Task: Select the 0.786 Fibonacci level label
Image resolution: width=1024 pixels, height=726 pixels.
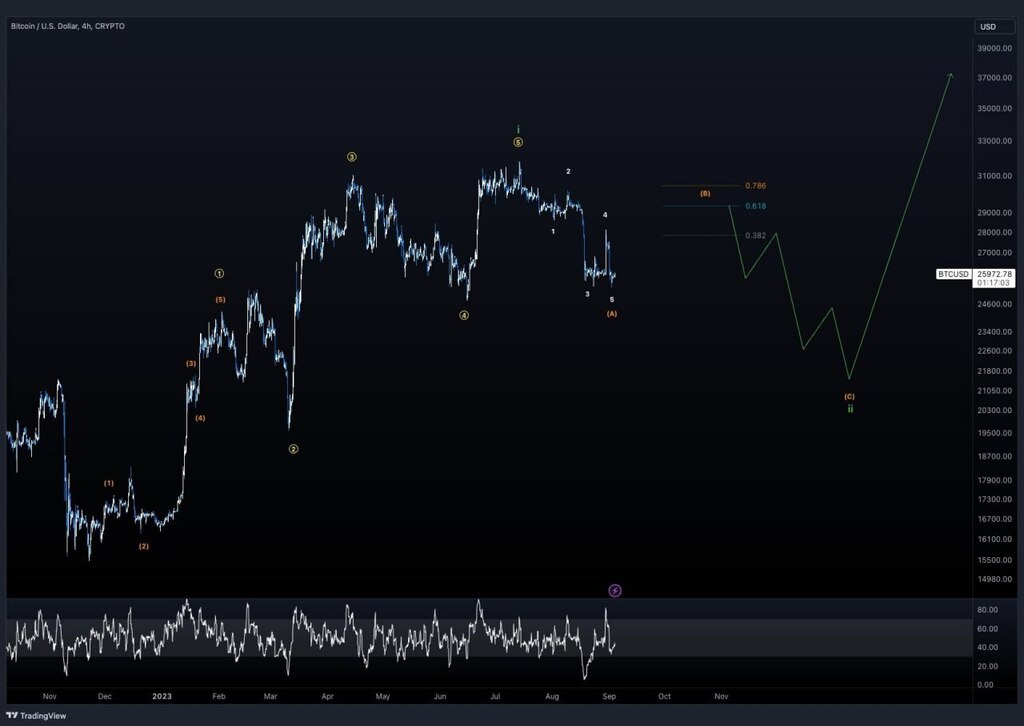Action: pos(756,186)
